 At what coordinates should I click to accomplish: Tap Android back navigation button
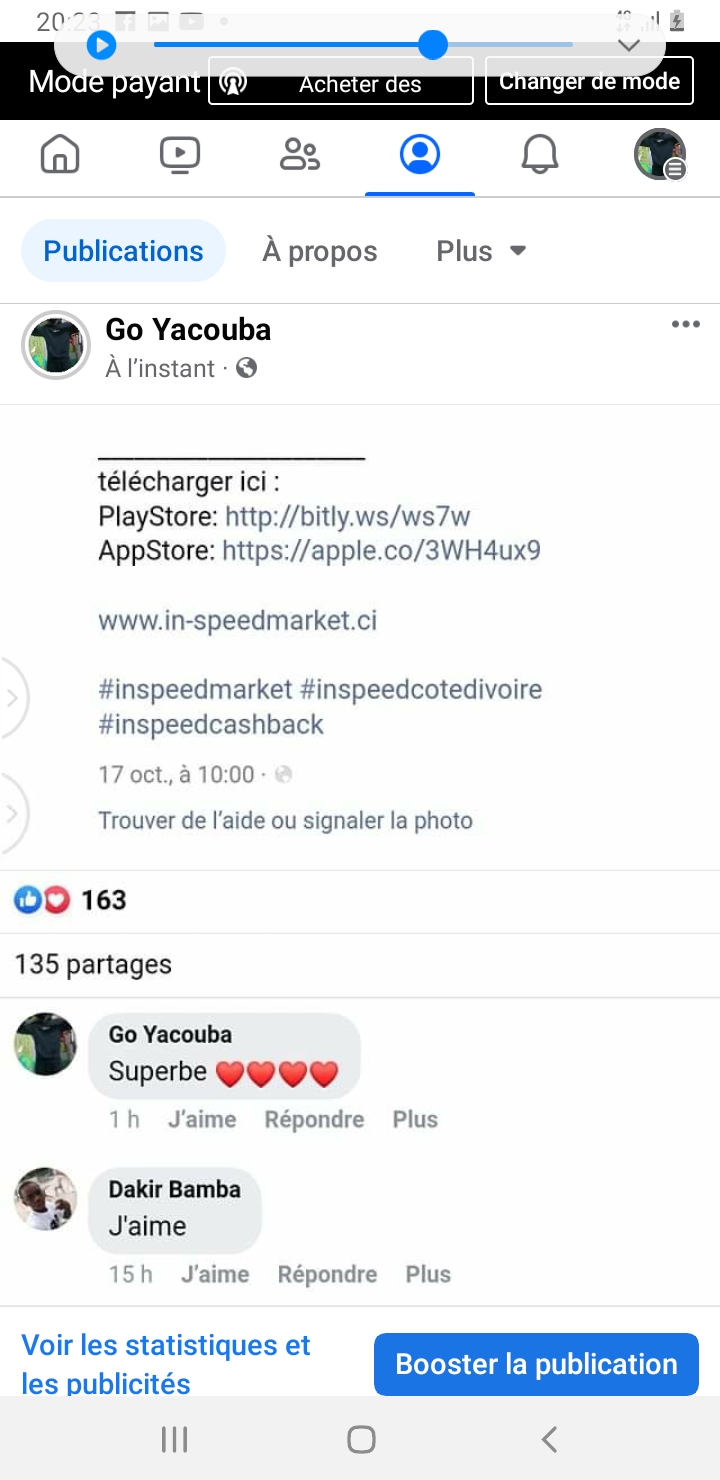click(549, 1439)
